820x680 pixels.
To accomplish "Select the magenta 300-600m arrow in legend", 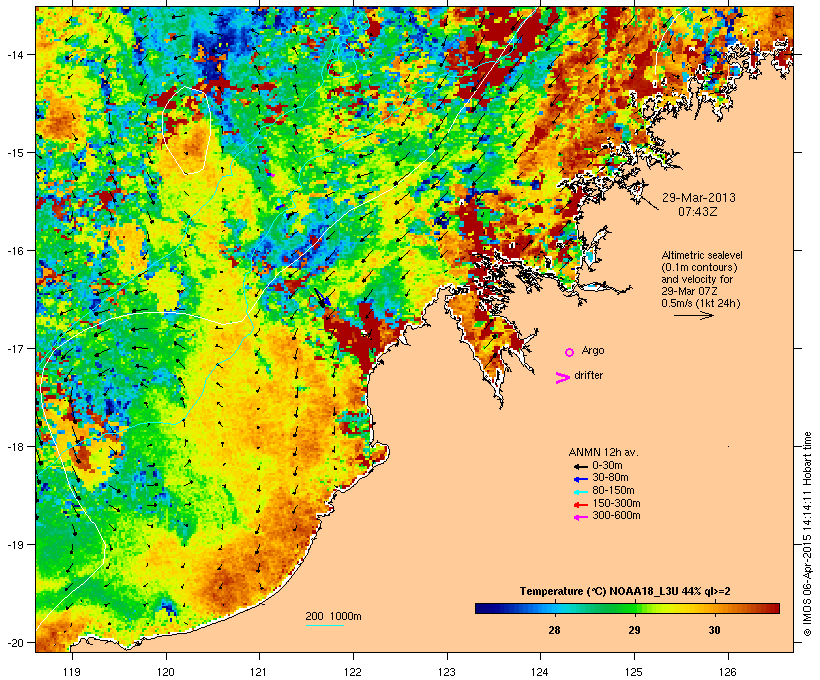I will [580, 517].
